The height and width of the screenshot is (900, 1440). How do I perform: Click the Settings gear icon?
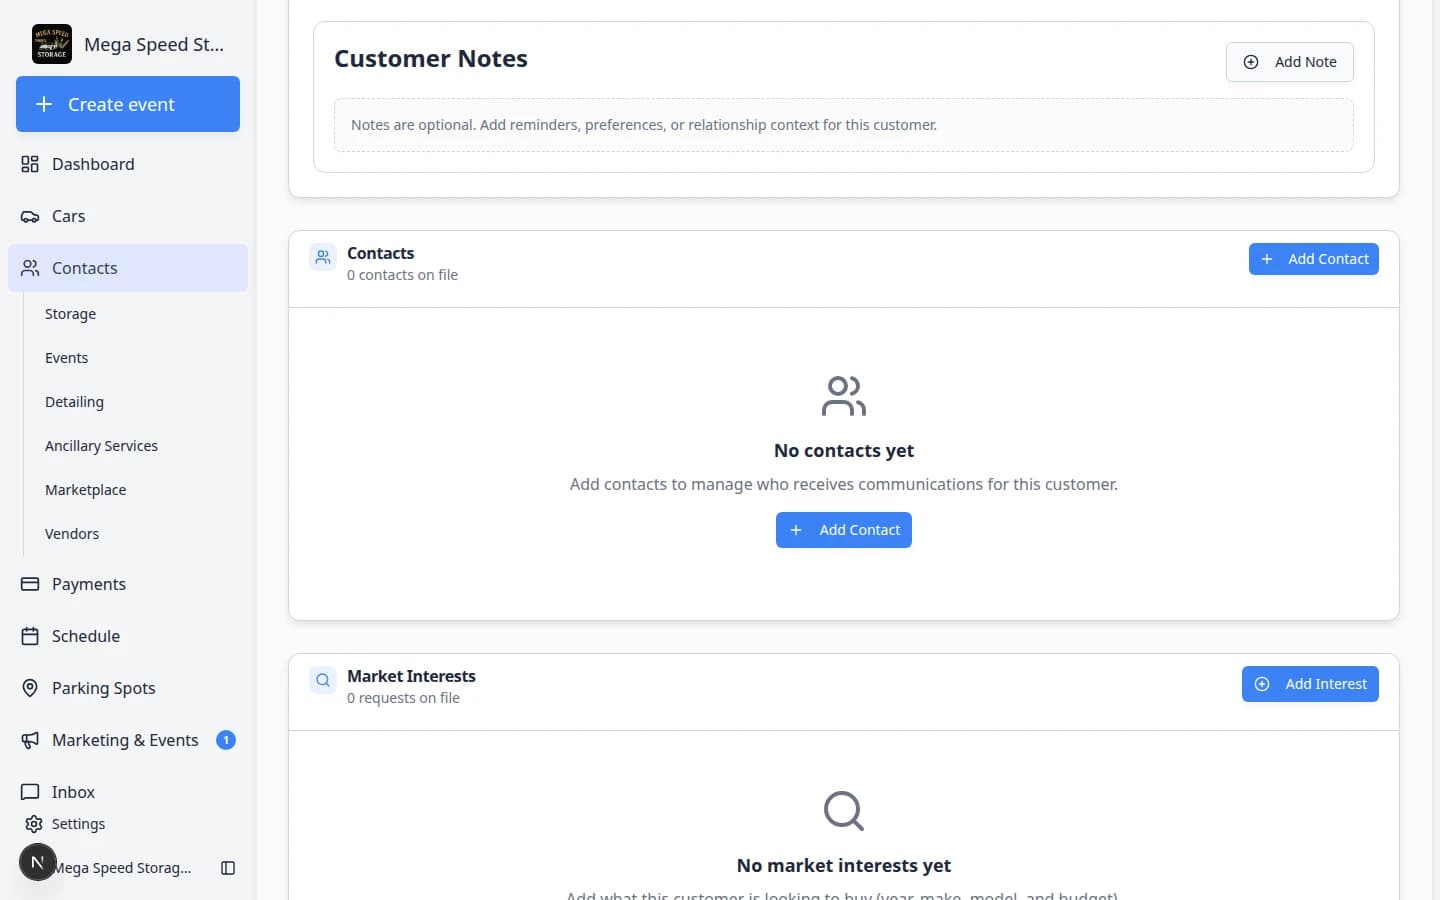click(x=34, y=824)
